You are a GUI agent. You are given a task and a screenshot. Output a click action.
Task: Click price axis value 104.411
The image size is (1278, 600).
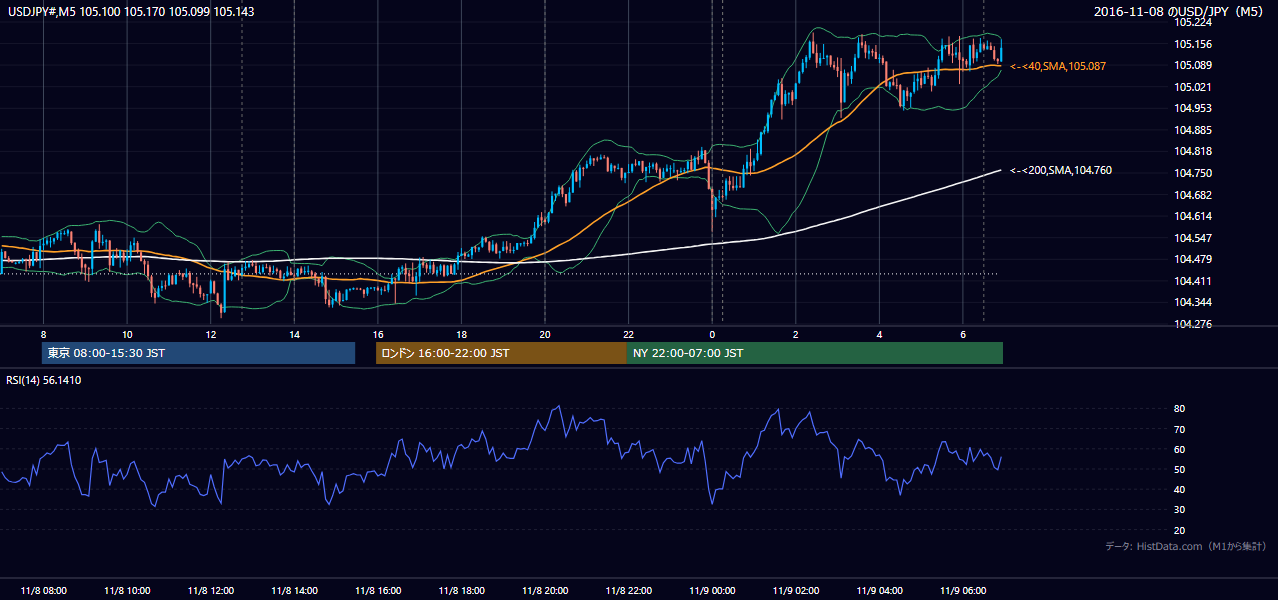point(1192,281)
